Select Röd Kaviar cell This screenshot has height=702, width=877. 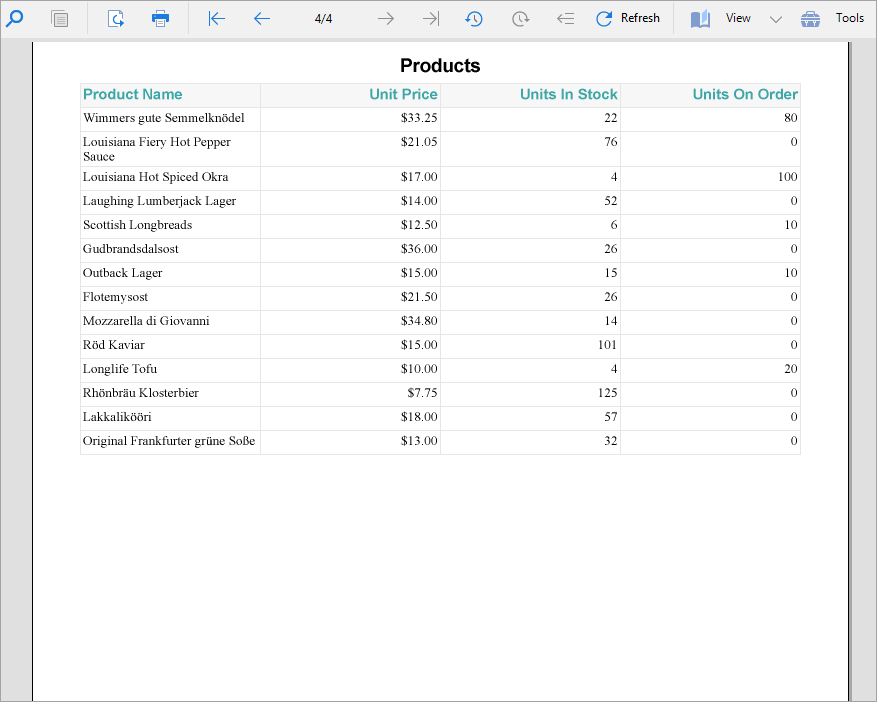pos(171,347)
